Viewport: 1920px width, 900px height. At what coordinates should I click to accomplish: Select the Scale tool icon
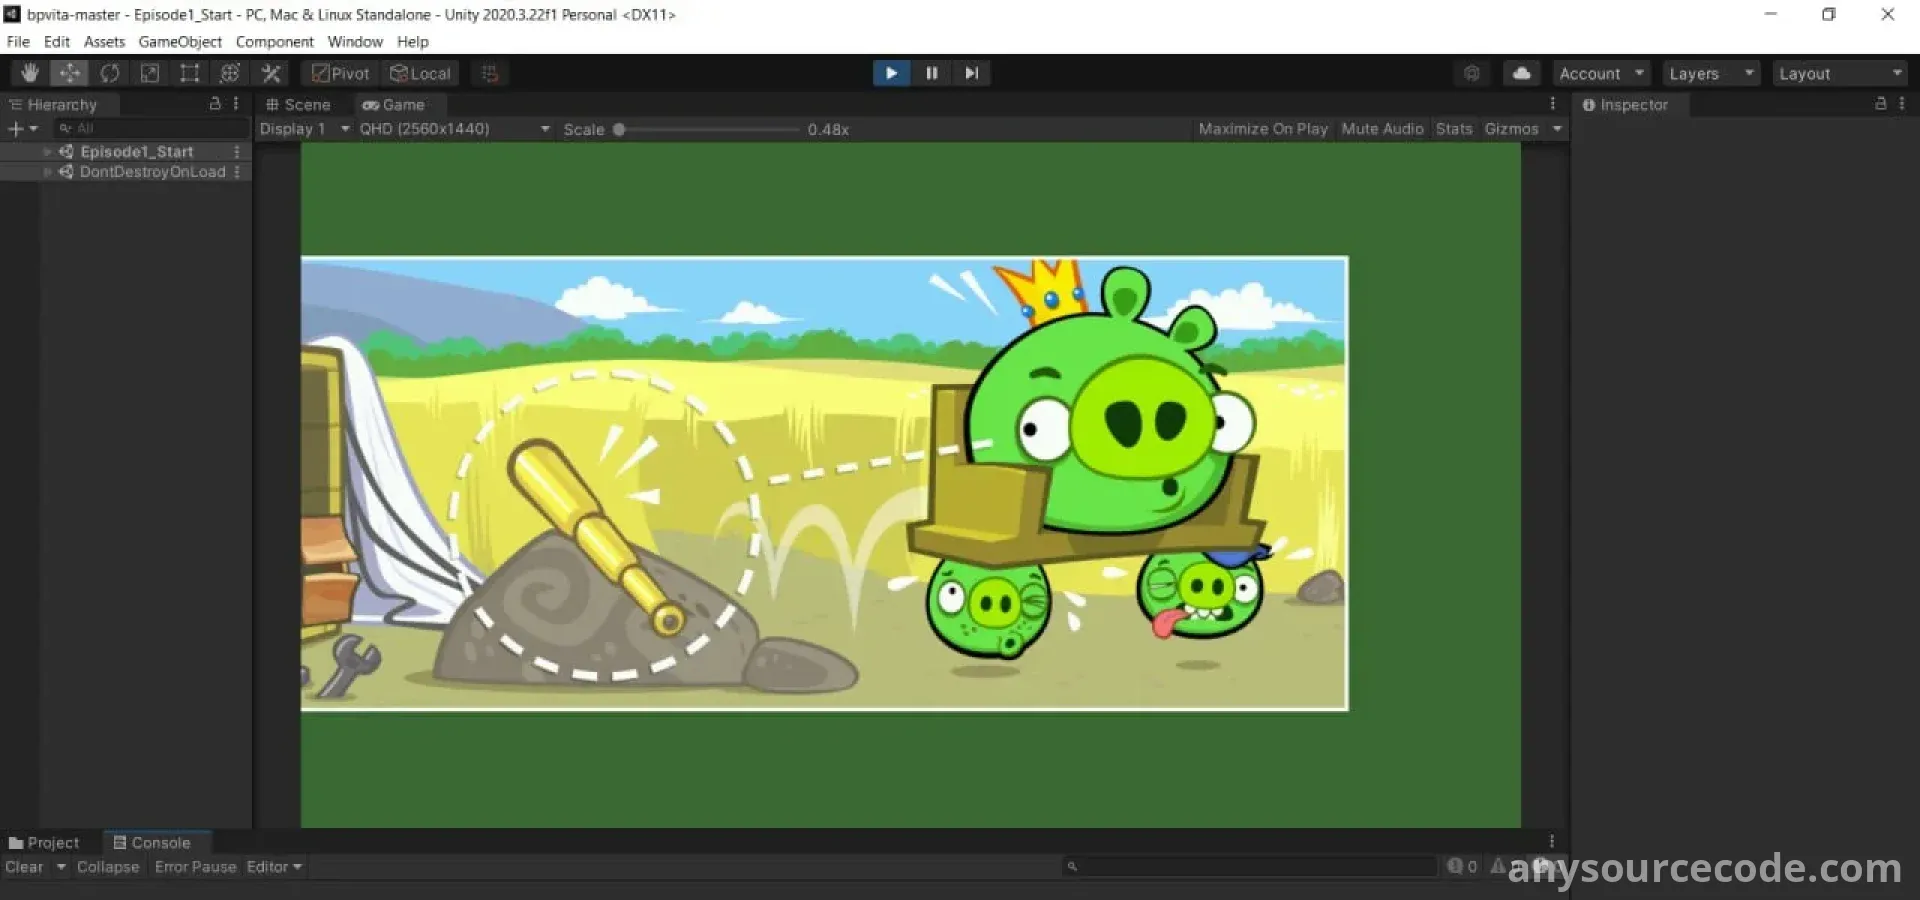point(150,73)
